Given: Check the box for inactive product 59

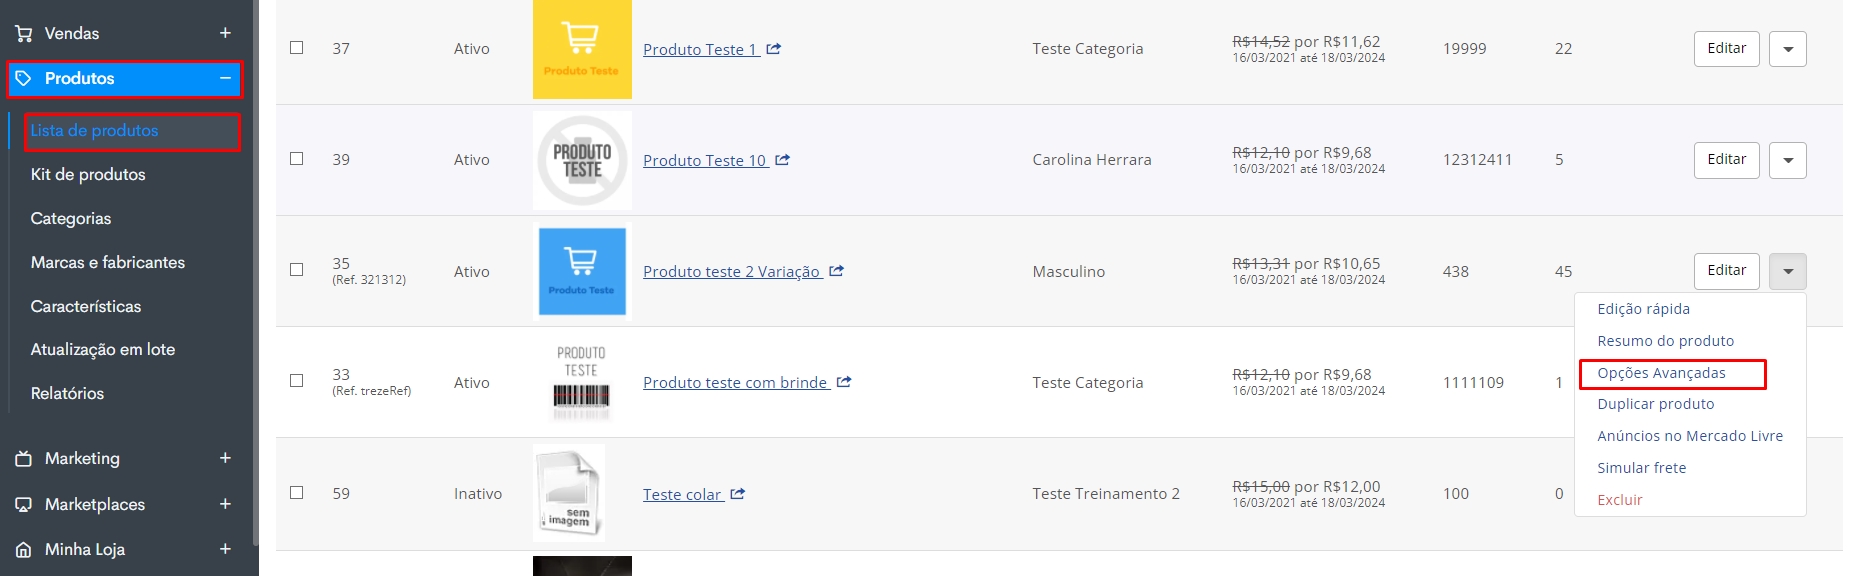Looking at the screenshot, I should coord(297,492).
